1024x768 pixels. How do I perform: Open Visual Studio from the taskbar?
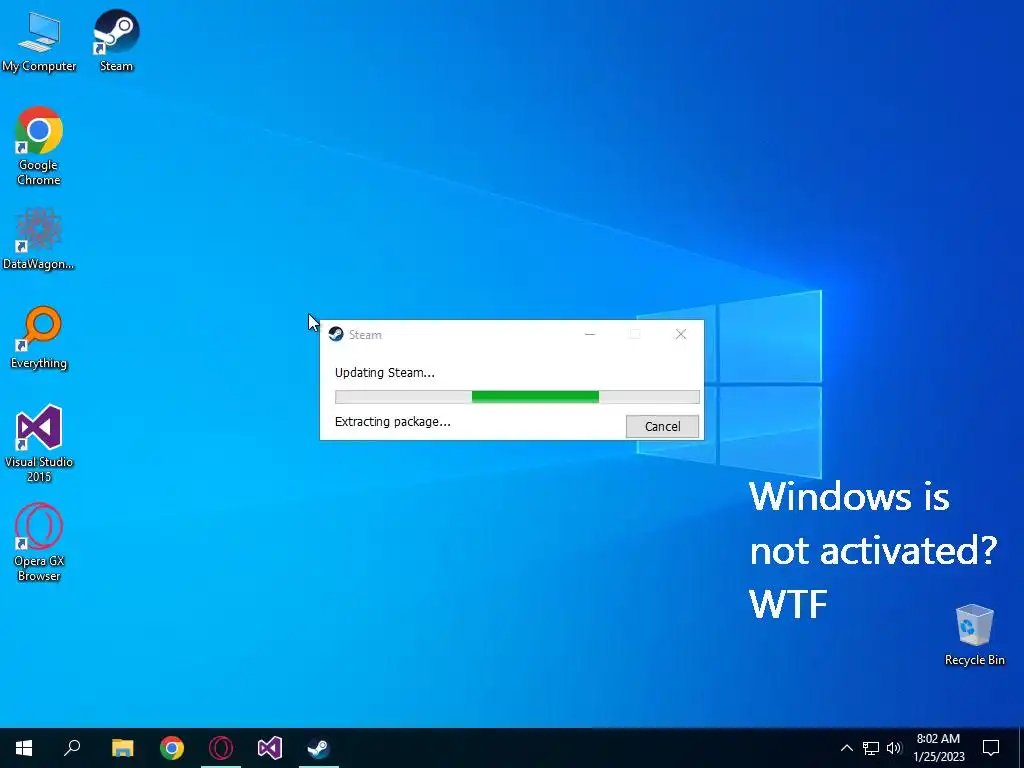(x=270, y=748)
